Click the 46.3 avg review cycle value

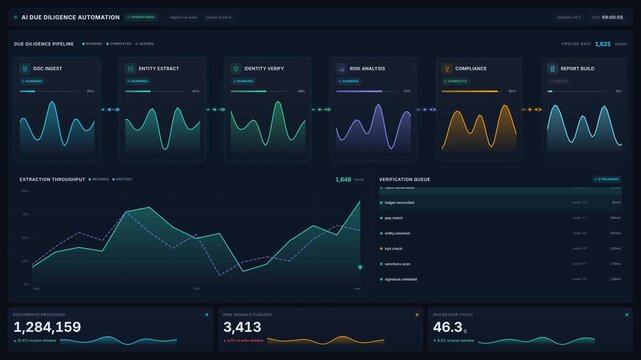pyautogui.click(x=448, y=327)
